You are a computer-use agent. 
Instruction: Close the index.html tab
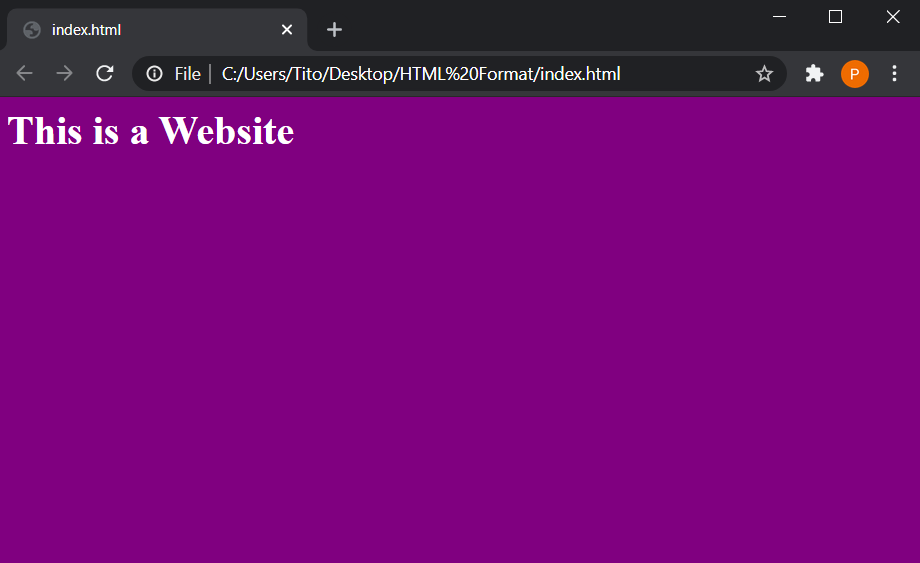pyautogui.click(x=287, y=29)
